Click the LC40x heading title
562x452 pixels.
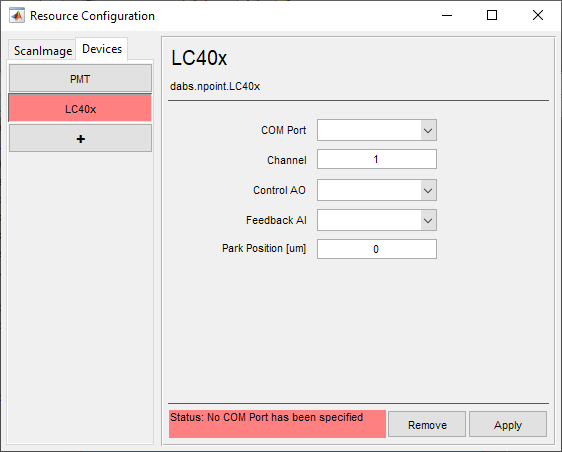pos(199,58)
